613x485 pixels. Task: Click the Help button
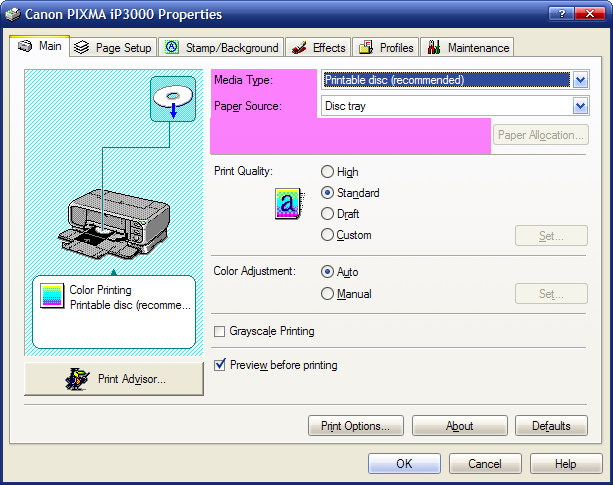click(x=566, y=464)
